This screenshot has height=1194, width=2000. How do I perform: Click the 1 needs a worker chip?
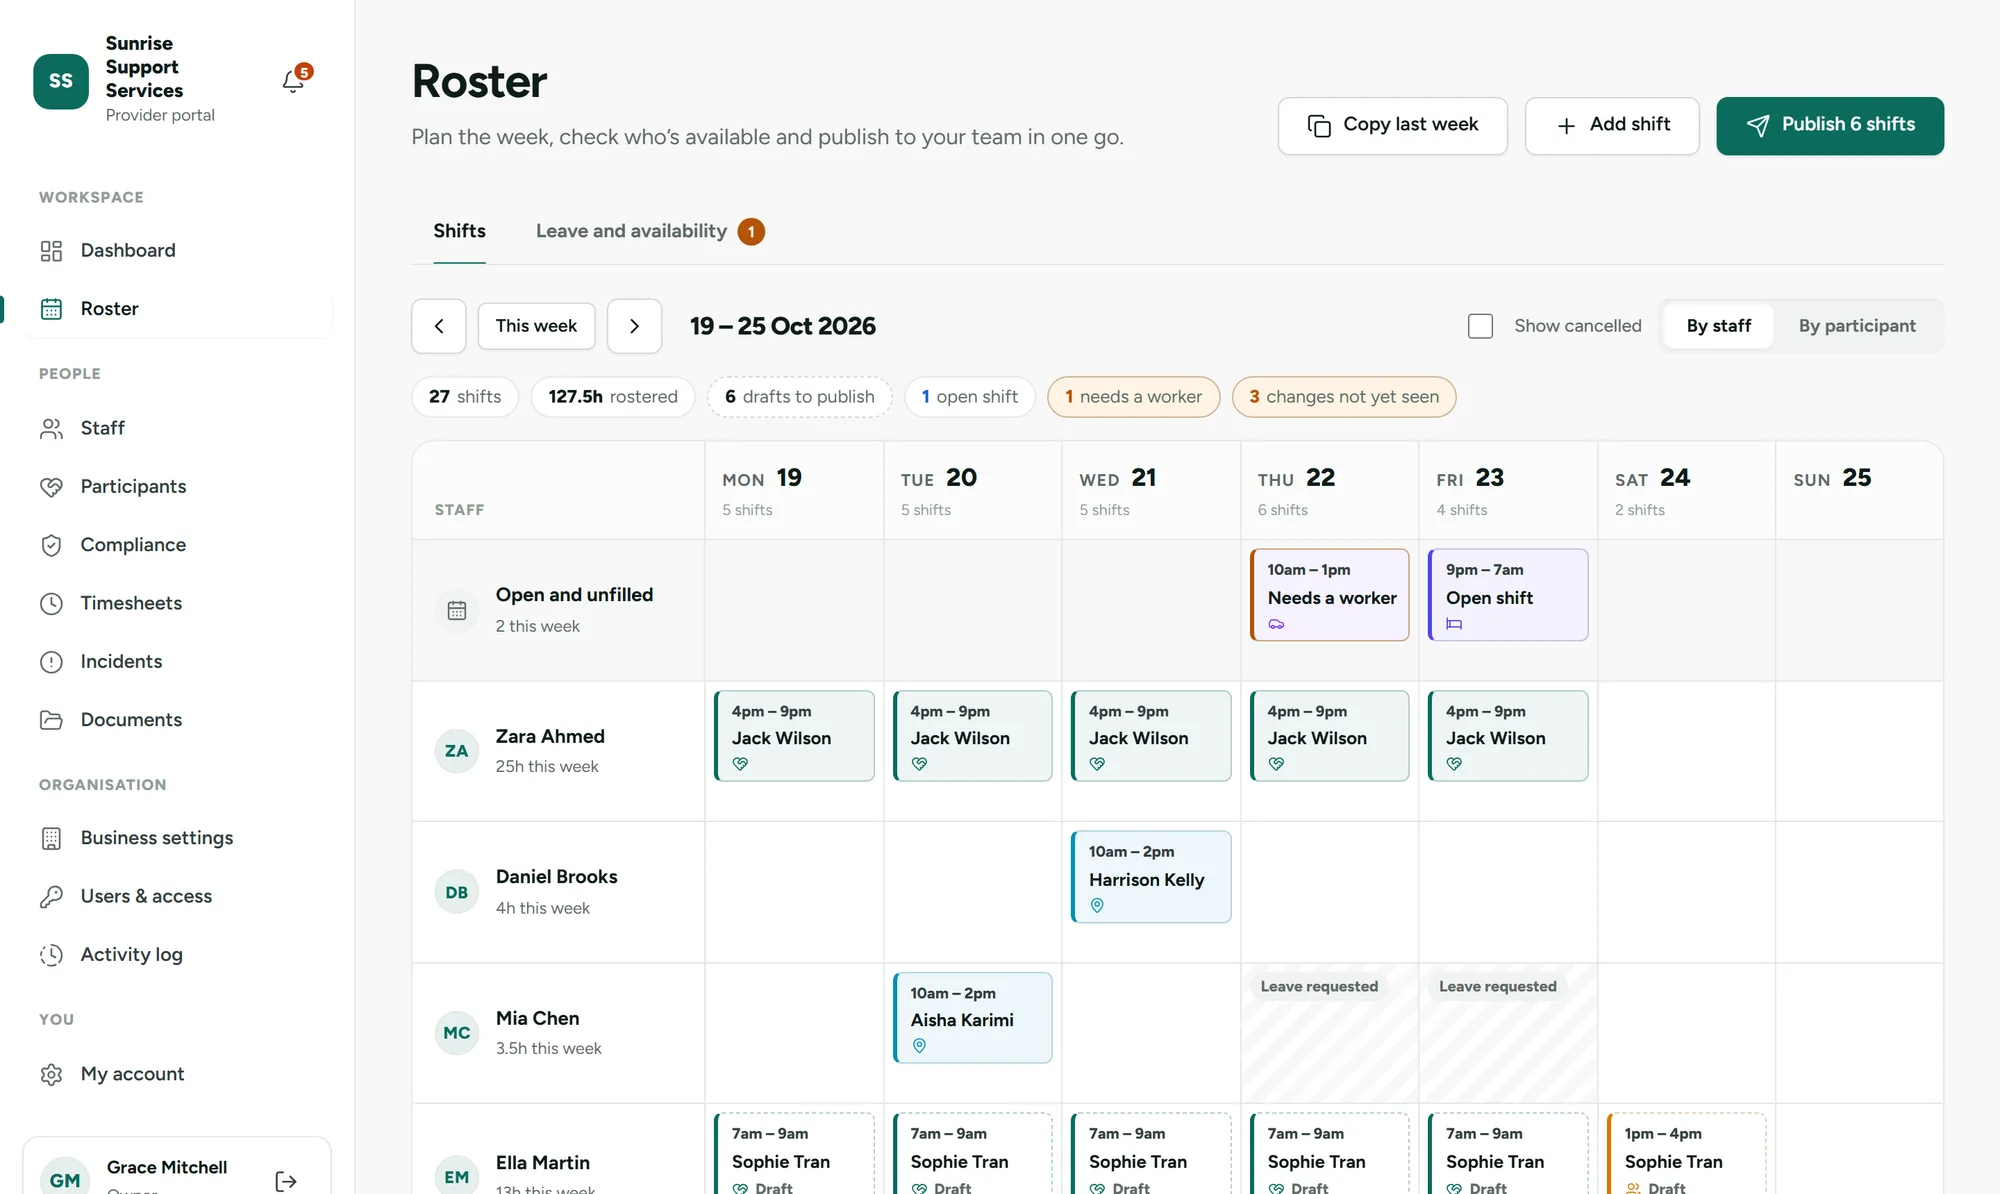pyautogui.click(x=1133, y=397)
